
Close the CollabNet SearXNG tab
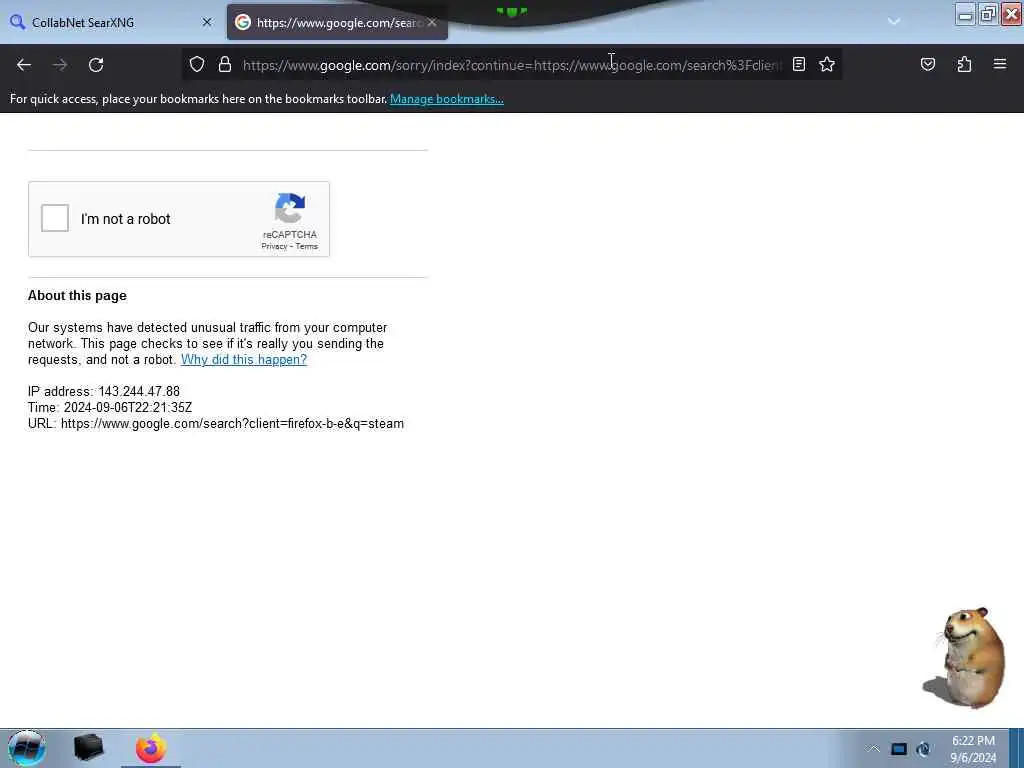(207, 22)
